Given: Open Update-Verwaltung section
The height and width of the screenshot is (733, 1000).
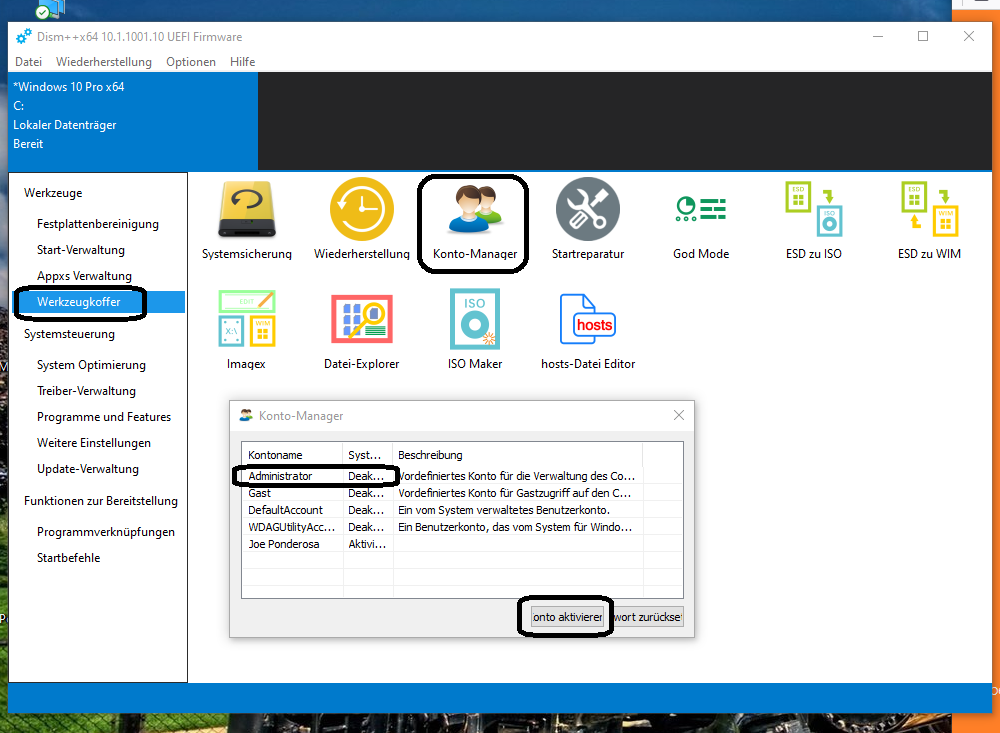Looking at the screenshot, I should (x=88, y=469).
